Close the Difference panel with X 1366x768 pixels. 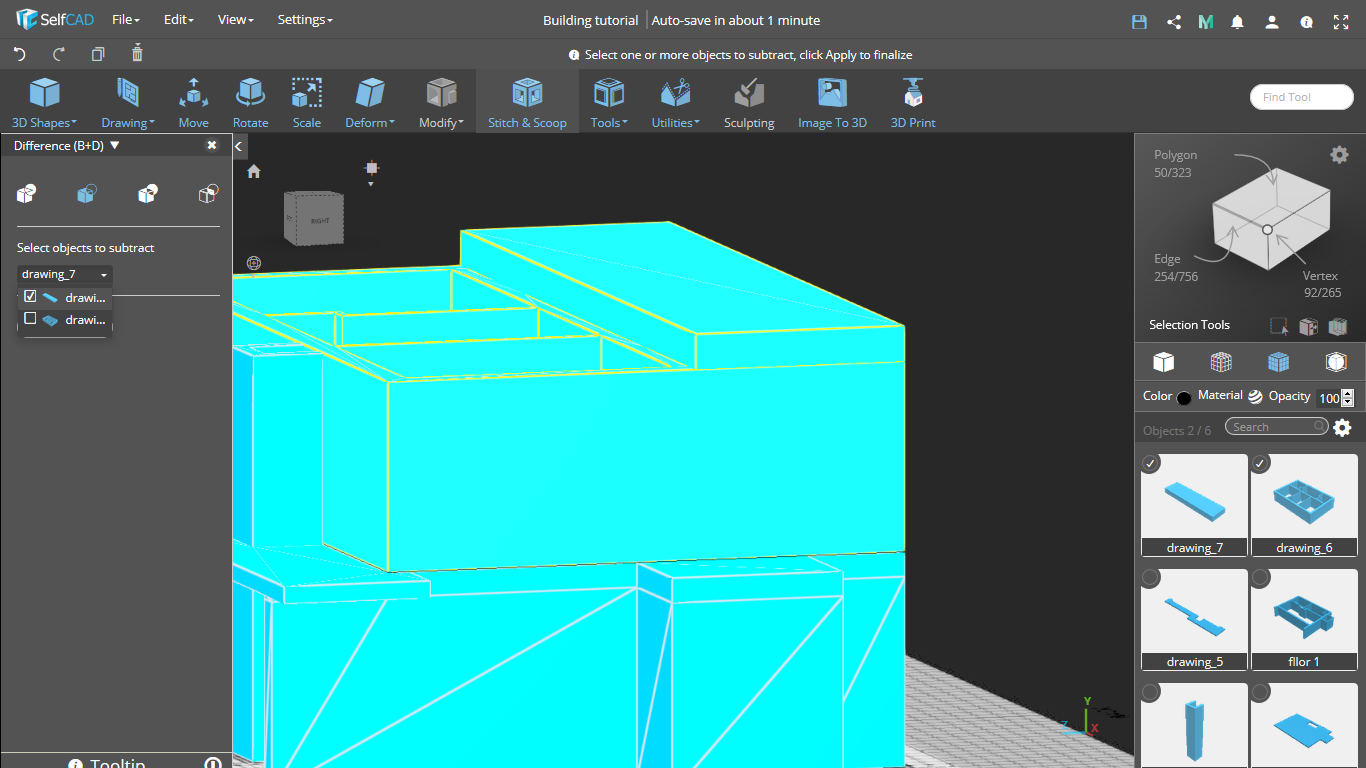pos(212,145)
